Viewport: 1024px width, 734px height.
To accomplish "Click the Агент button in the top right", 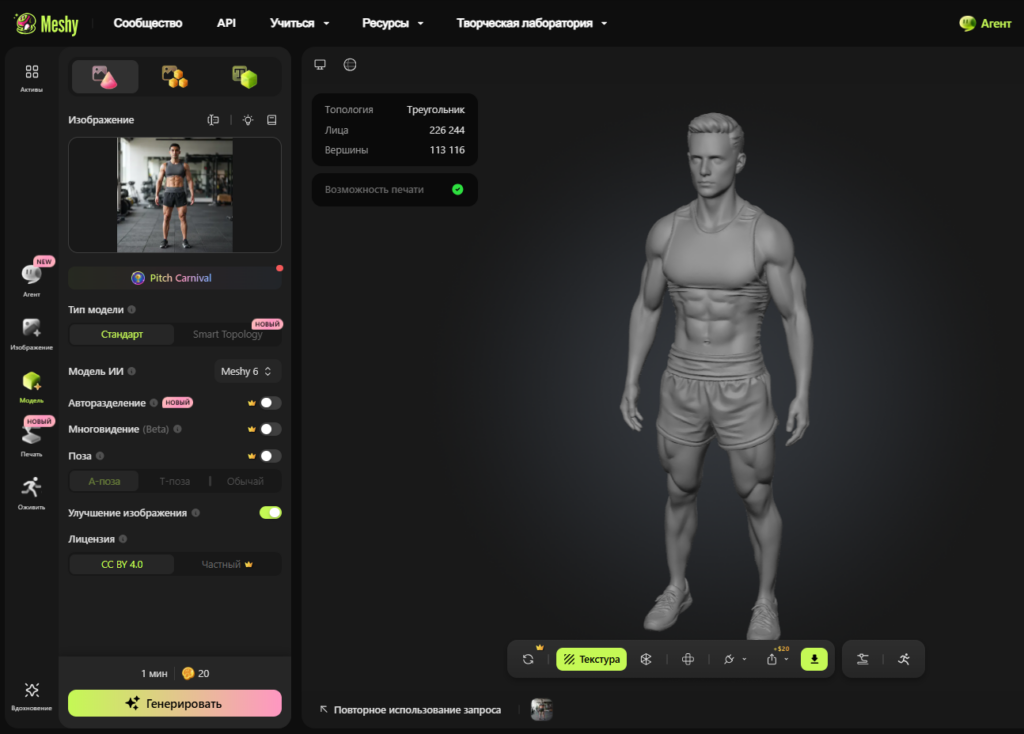I will (x=985, y=24).
